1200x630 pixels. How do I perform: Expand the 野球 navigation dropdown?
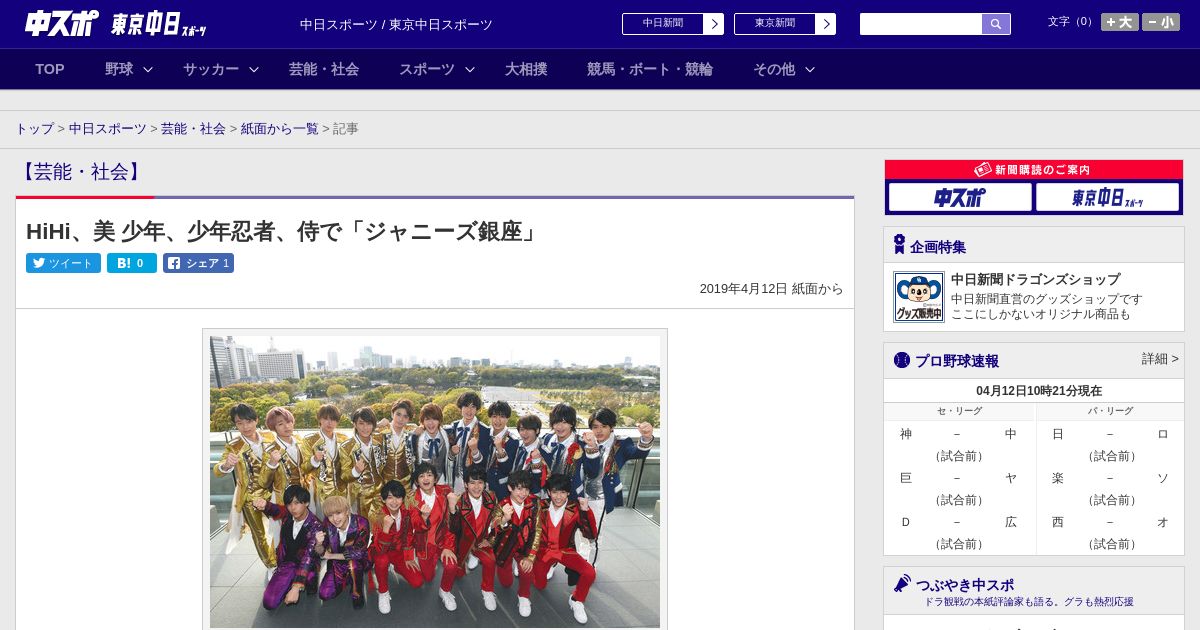point(129,69)
